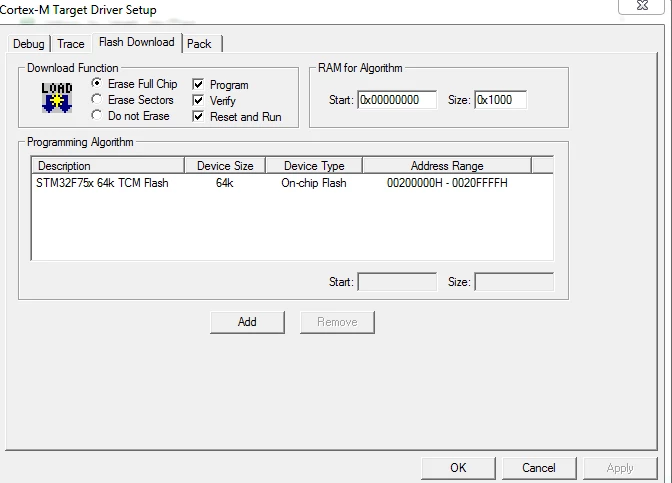The height and width of the screenshot is (483, 672).
Task: Disable the Reset and Run checkbox
Action: 198,116
